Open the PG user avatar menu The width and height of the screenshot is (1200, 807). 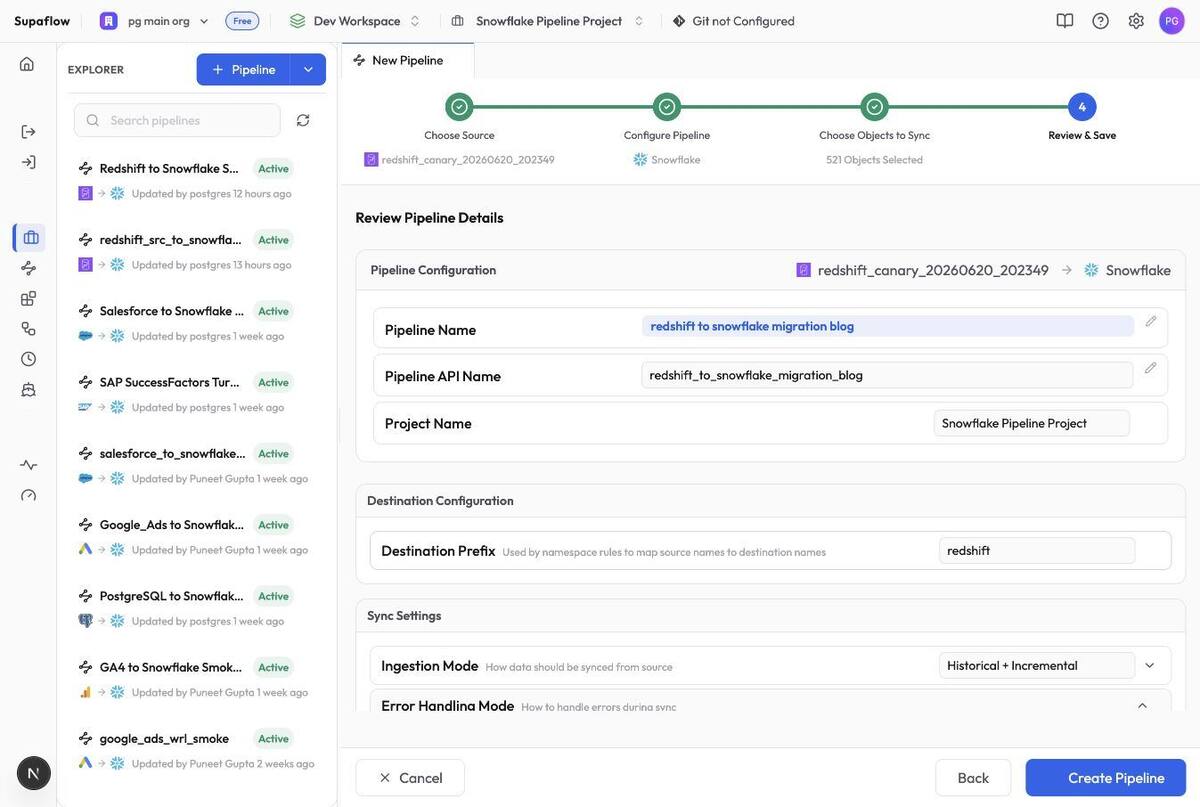coord(1172,20)
